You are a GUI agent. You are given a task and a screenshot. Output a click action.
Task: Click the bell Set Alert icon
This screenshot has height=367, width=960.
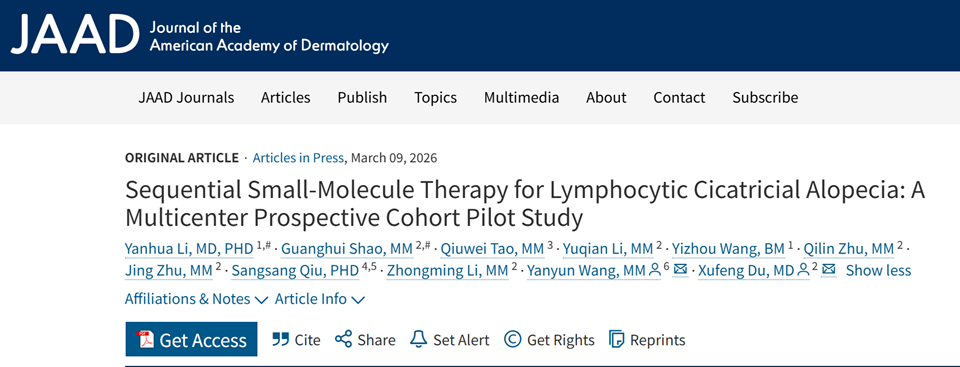click(x=418, y=339)
